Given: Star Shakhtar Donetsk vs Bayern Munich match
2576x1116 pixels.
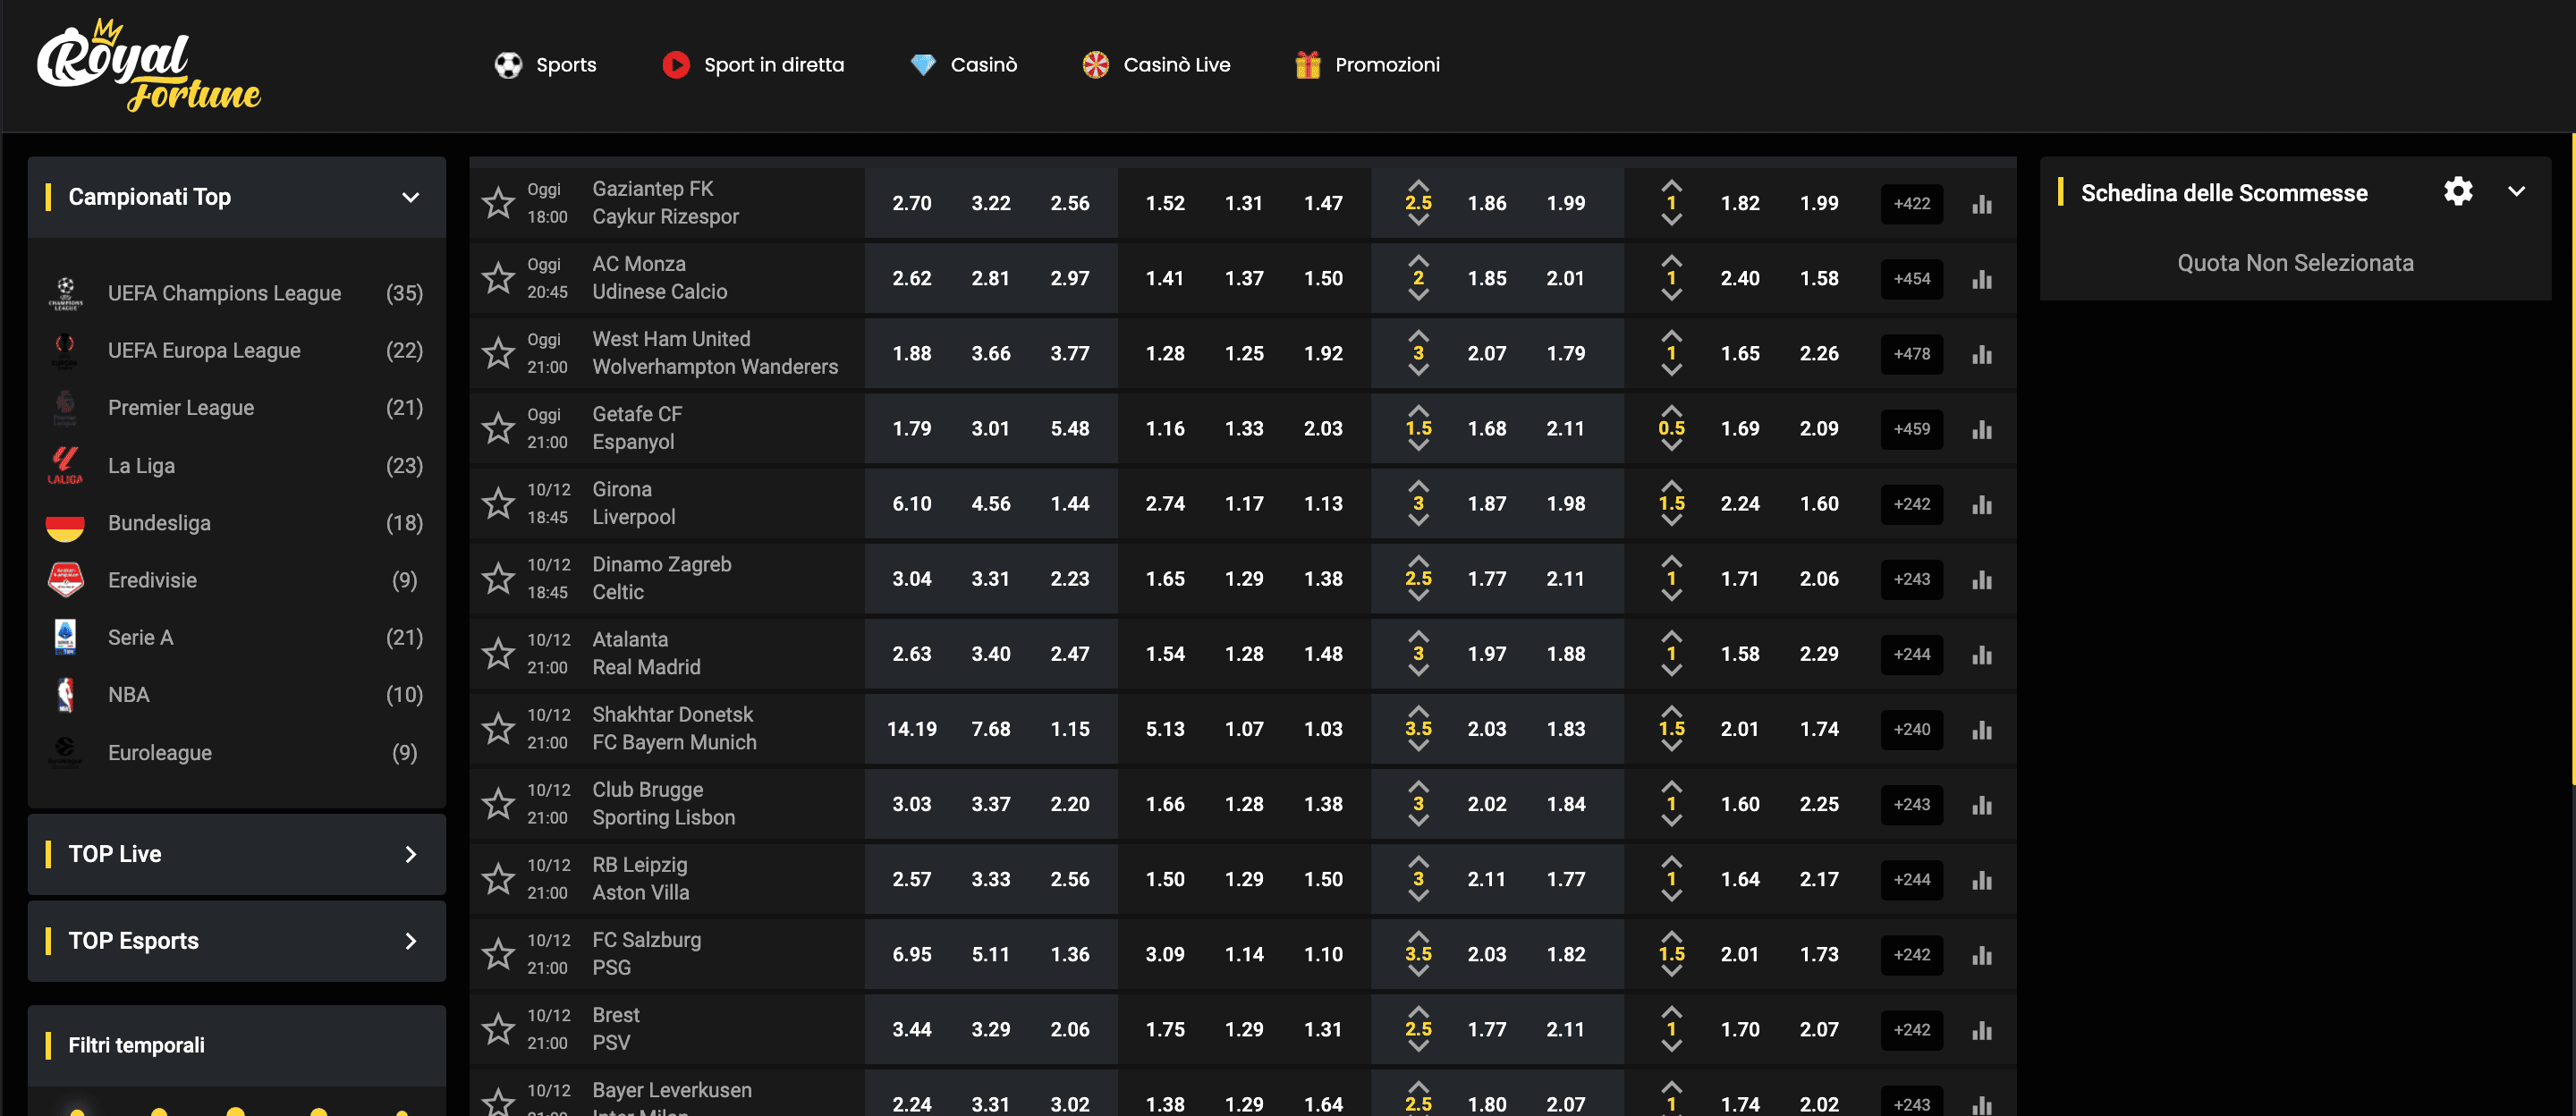Looking at the screenshot, I should (498, 728).
